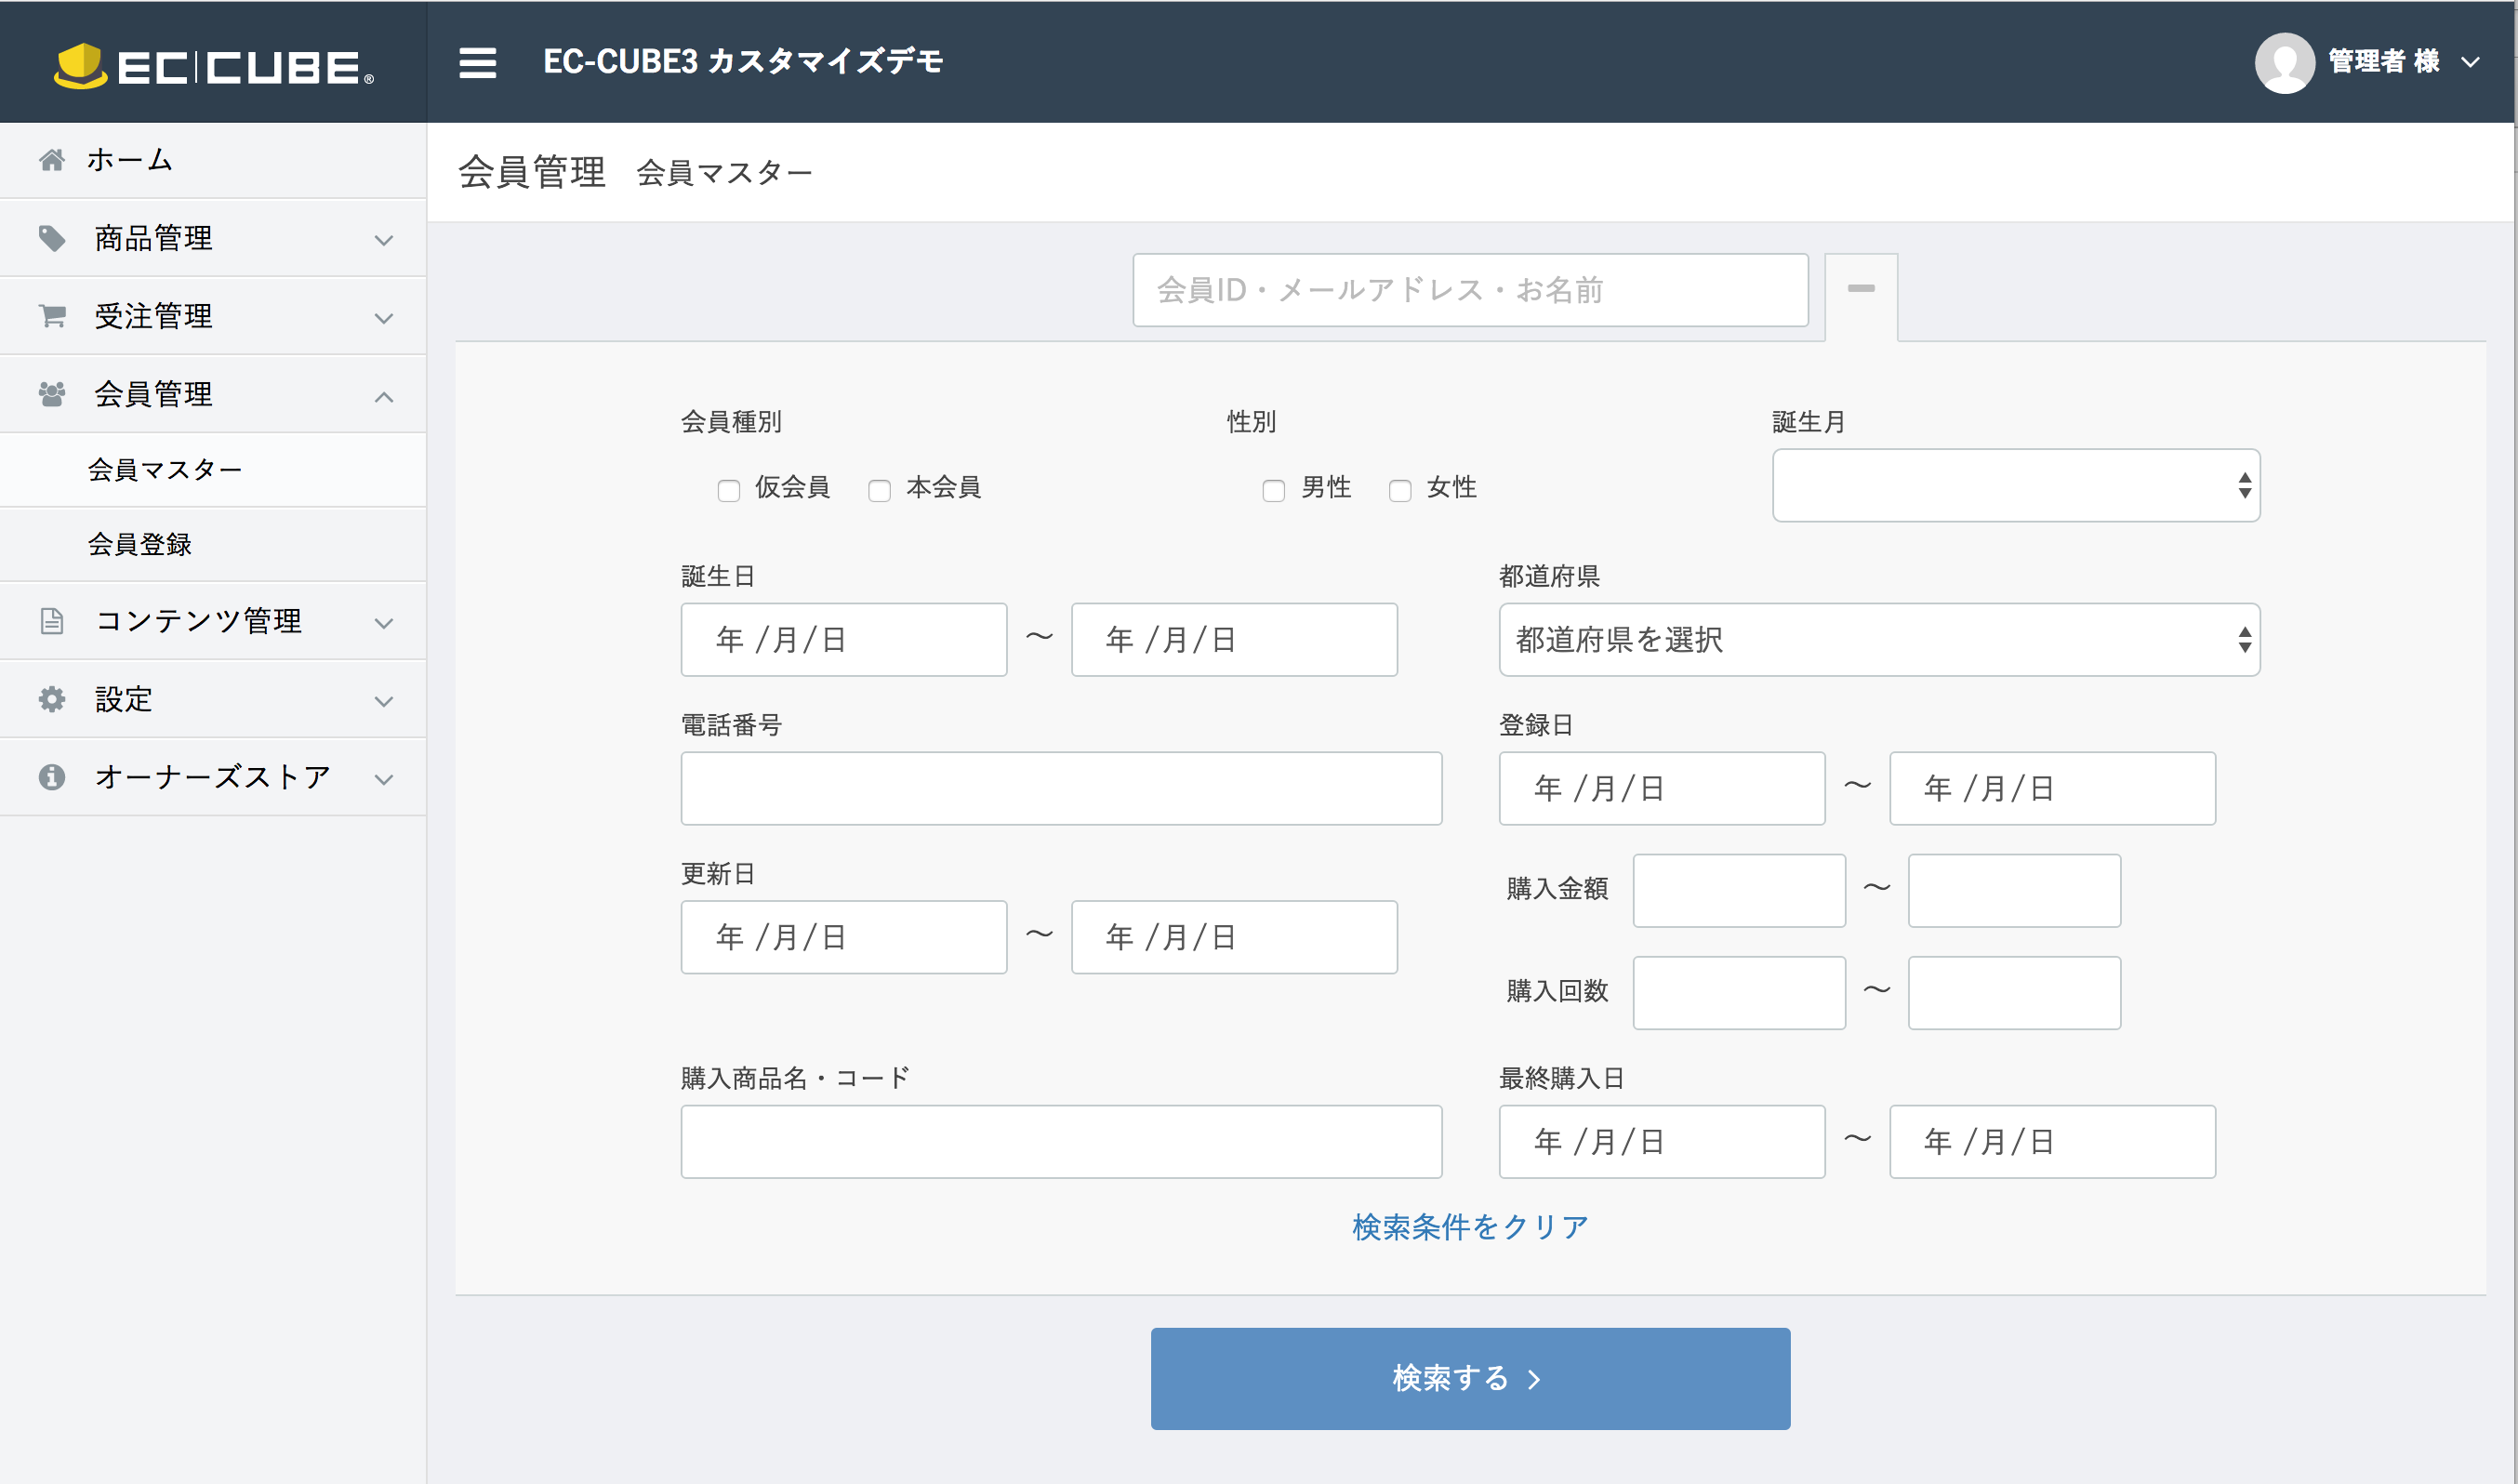Tick the 女性 gender checkbox
2518x1484 pixels.
pos(1400,491)
